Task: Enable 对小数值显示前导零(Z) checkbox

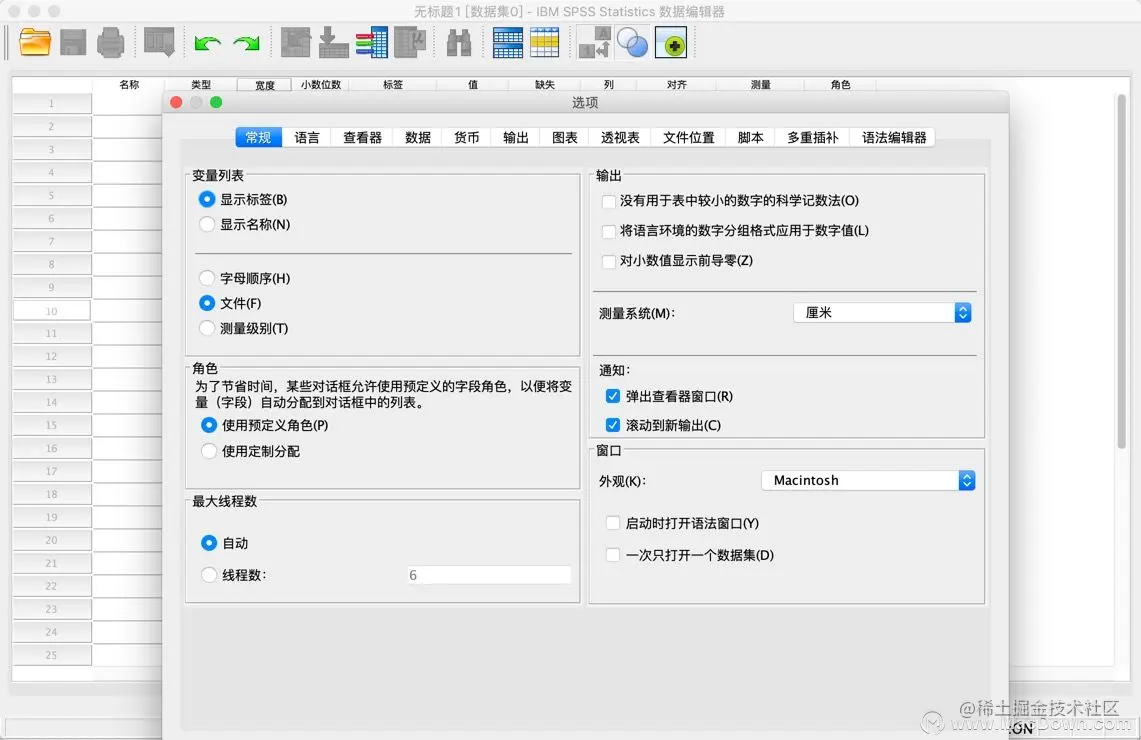Action: (609, 261)
